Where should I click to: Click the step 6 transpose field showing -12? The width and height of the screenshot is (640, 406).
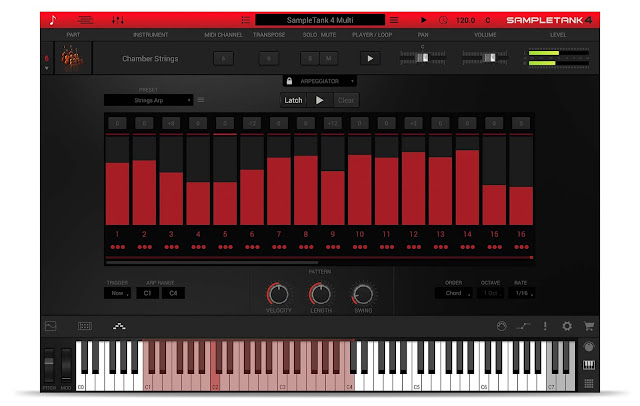click(252, 123)
